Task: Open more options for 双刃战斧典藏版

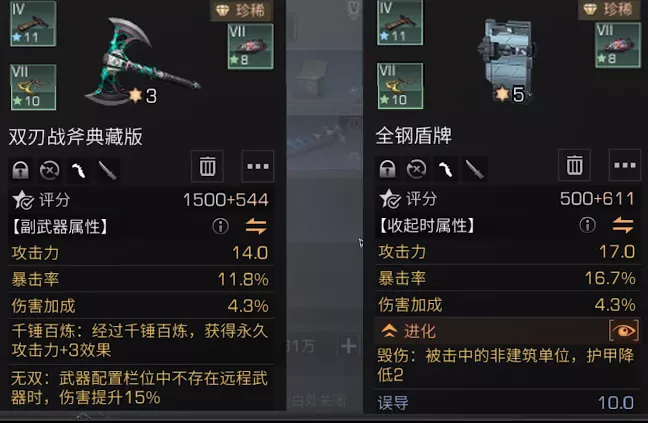Action: pos(258,166)
